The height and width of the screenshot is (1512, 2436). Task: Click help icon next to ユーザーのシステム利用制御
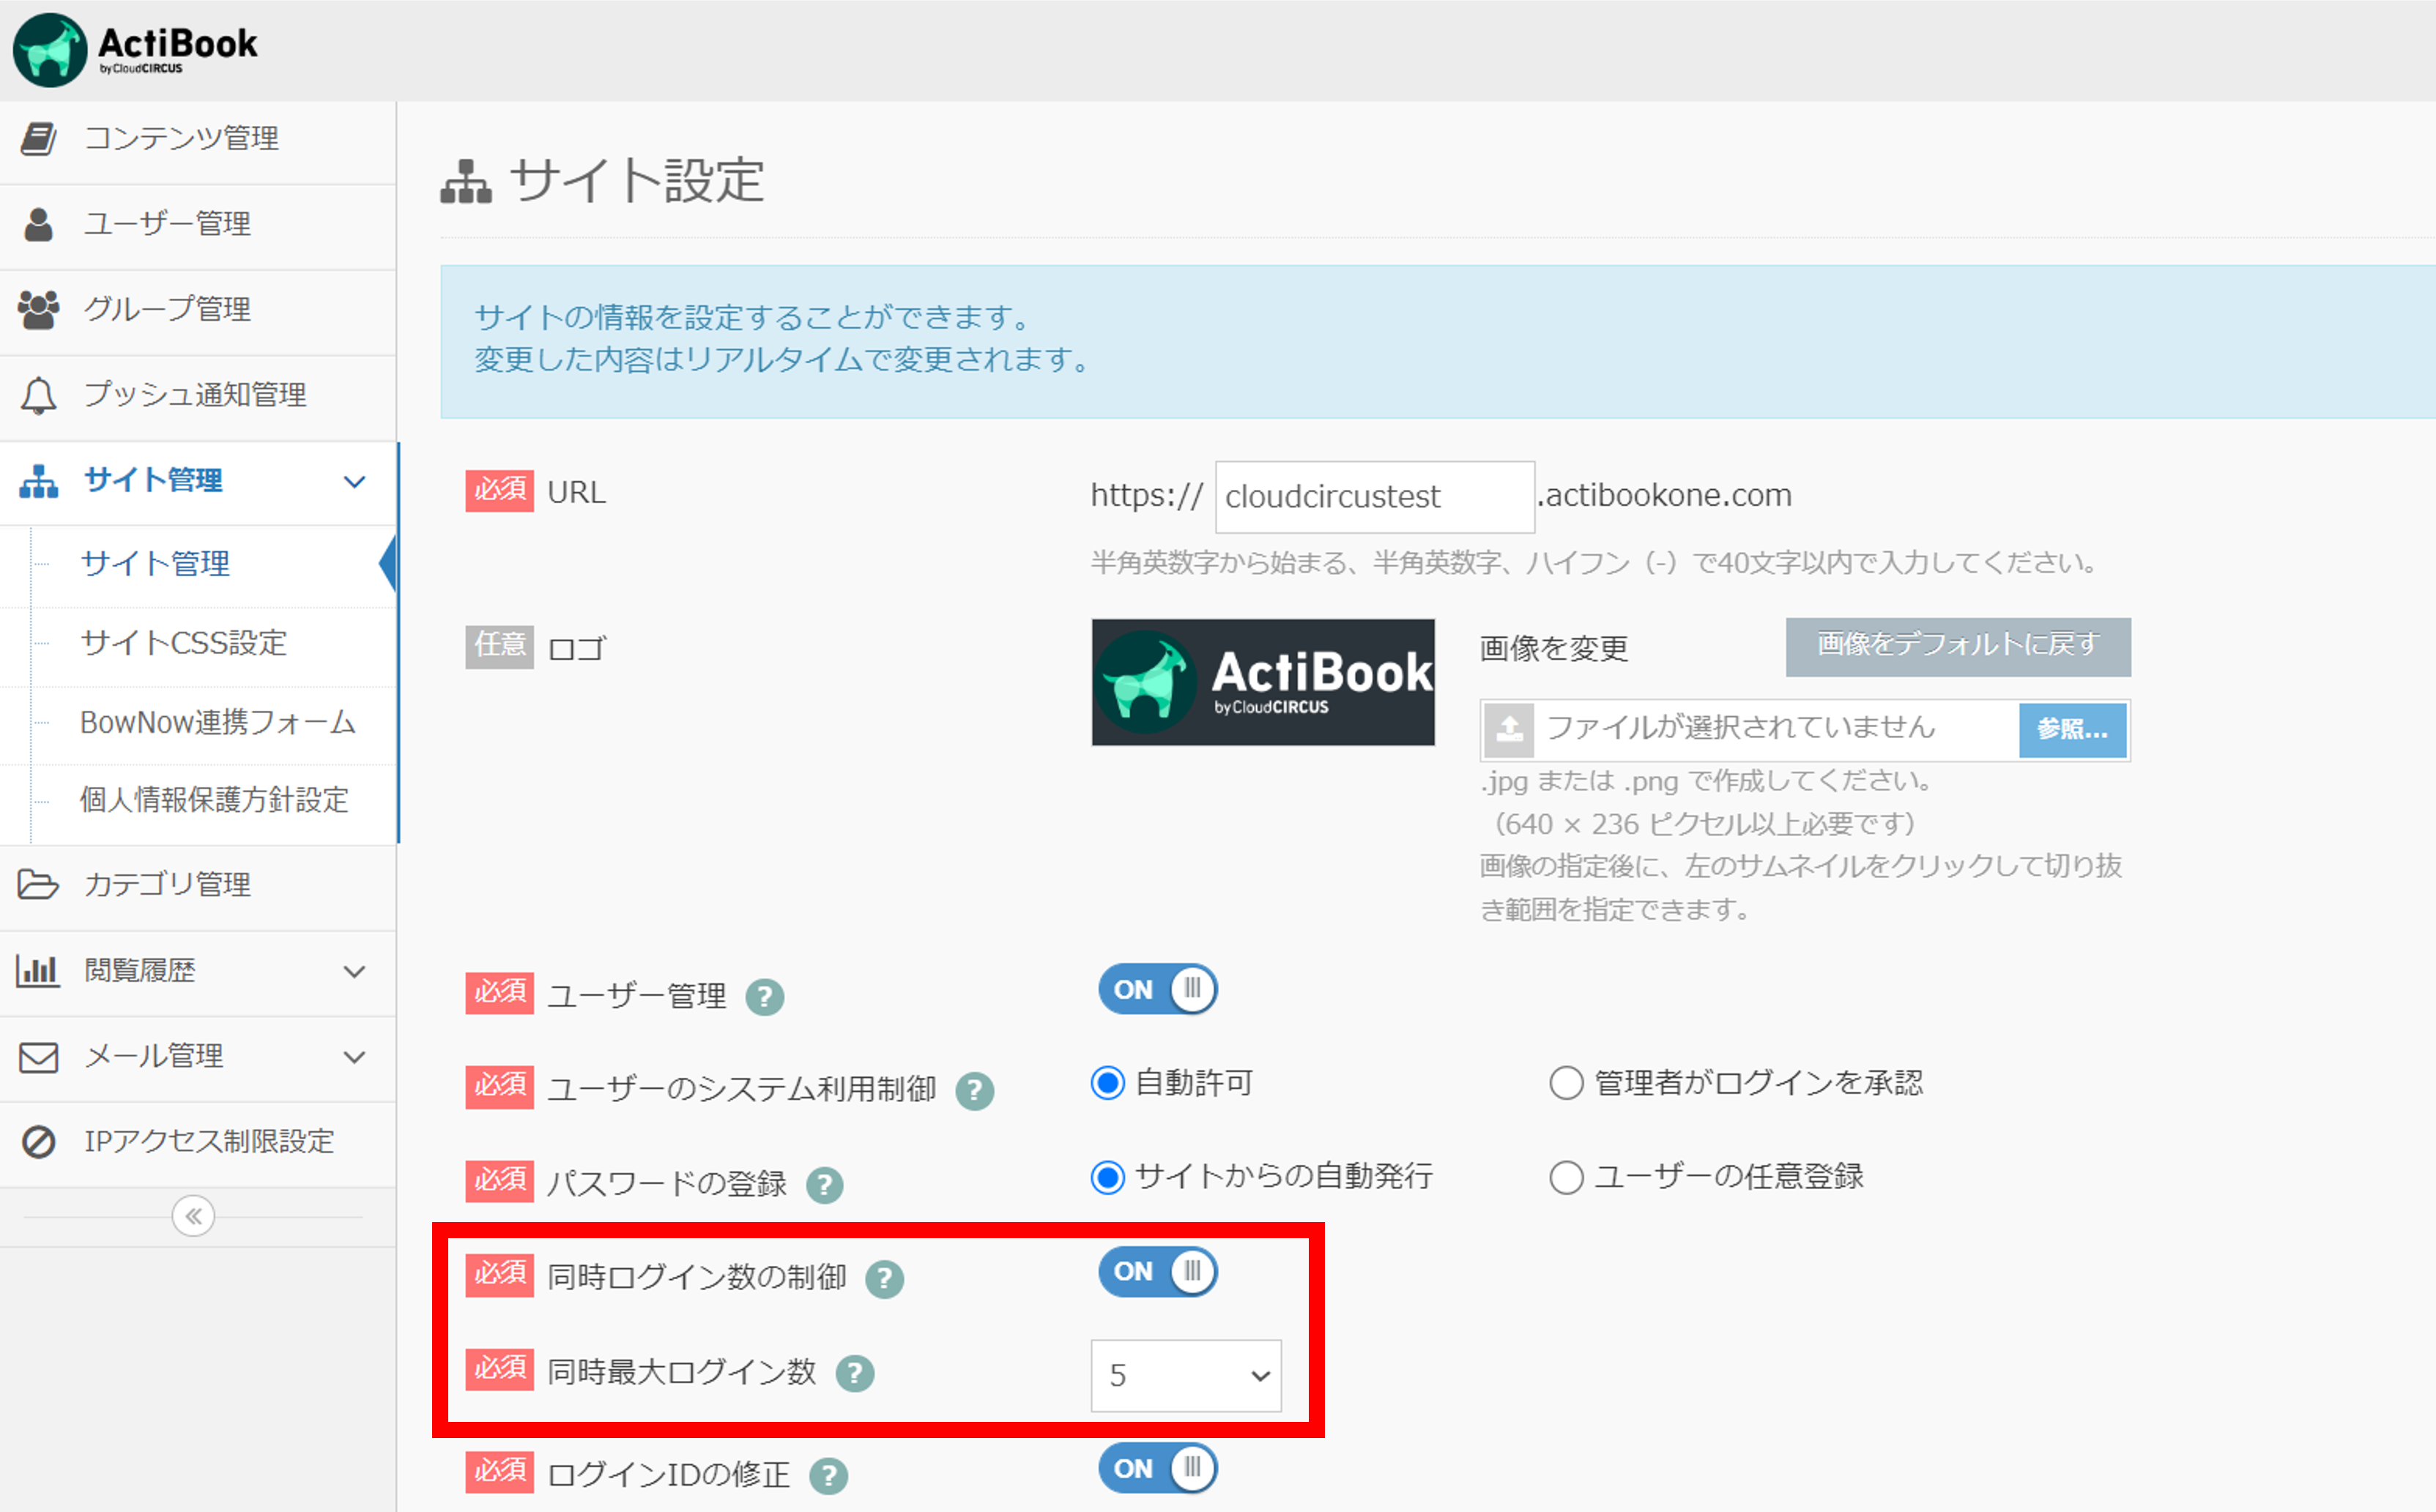pyautogui.click(x=974, y=1091)
